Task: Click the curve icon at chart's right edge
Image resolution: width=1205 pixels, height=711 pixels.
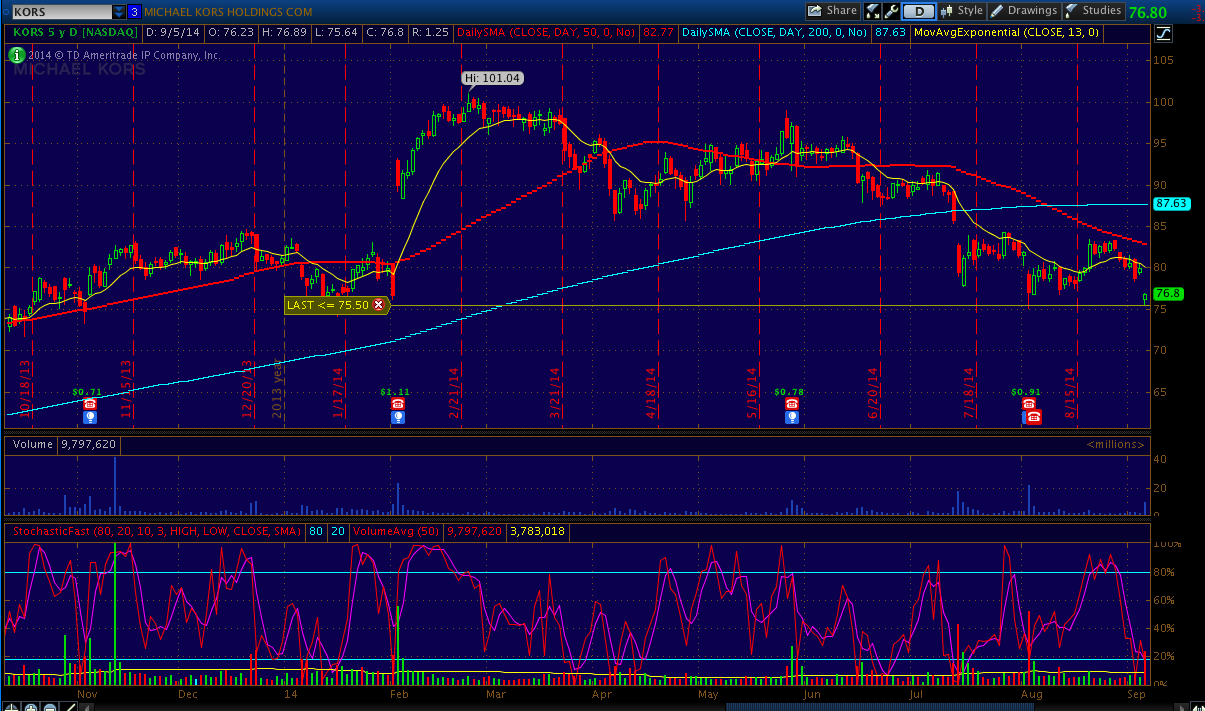Action: click(1163, 33)
